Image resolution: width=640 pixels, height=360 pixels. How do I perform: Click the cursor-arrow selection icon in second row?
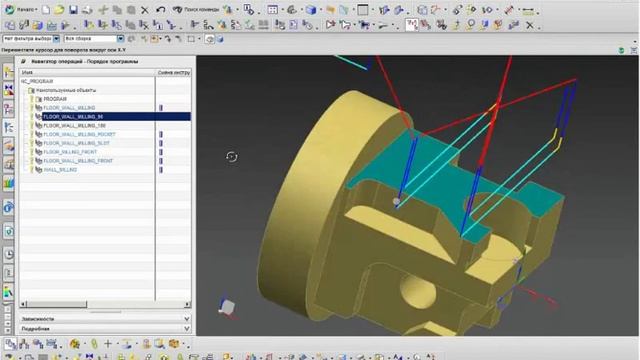345,25
